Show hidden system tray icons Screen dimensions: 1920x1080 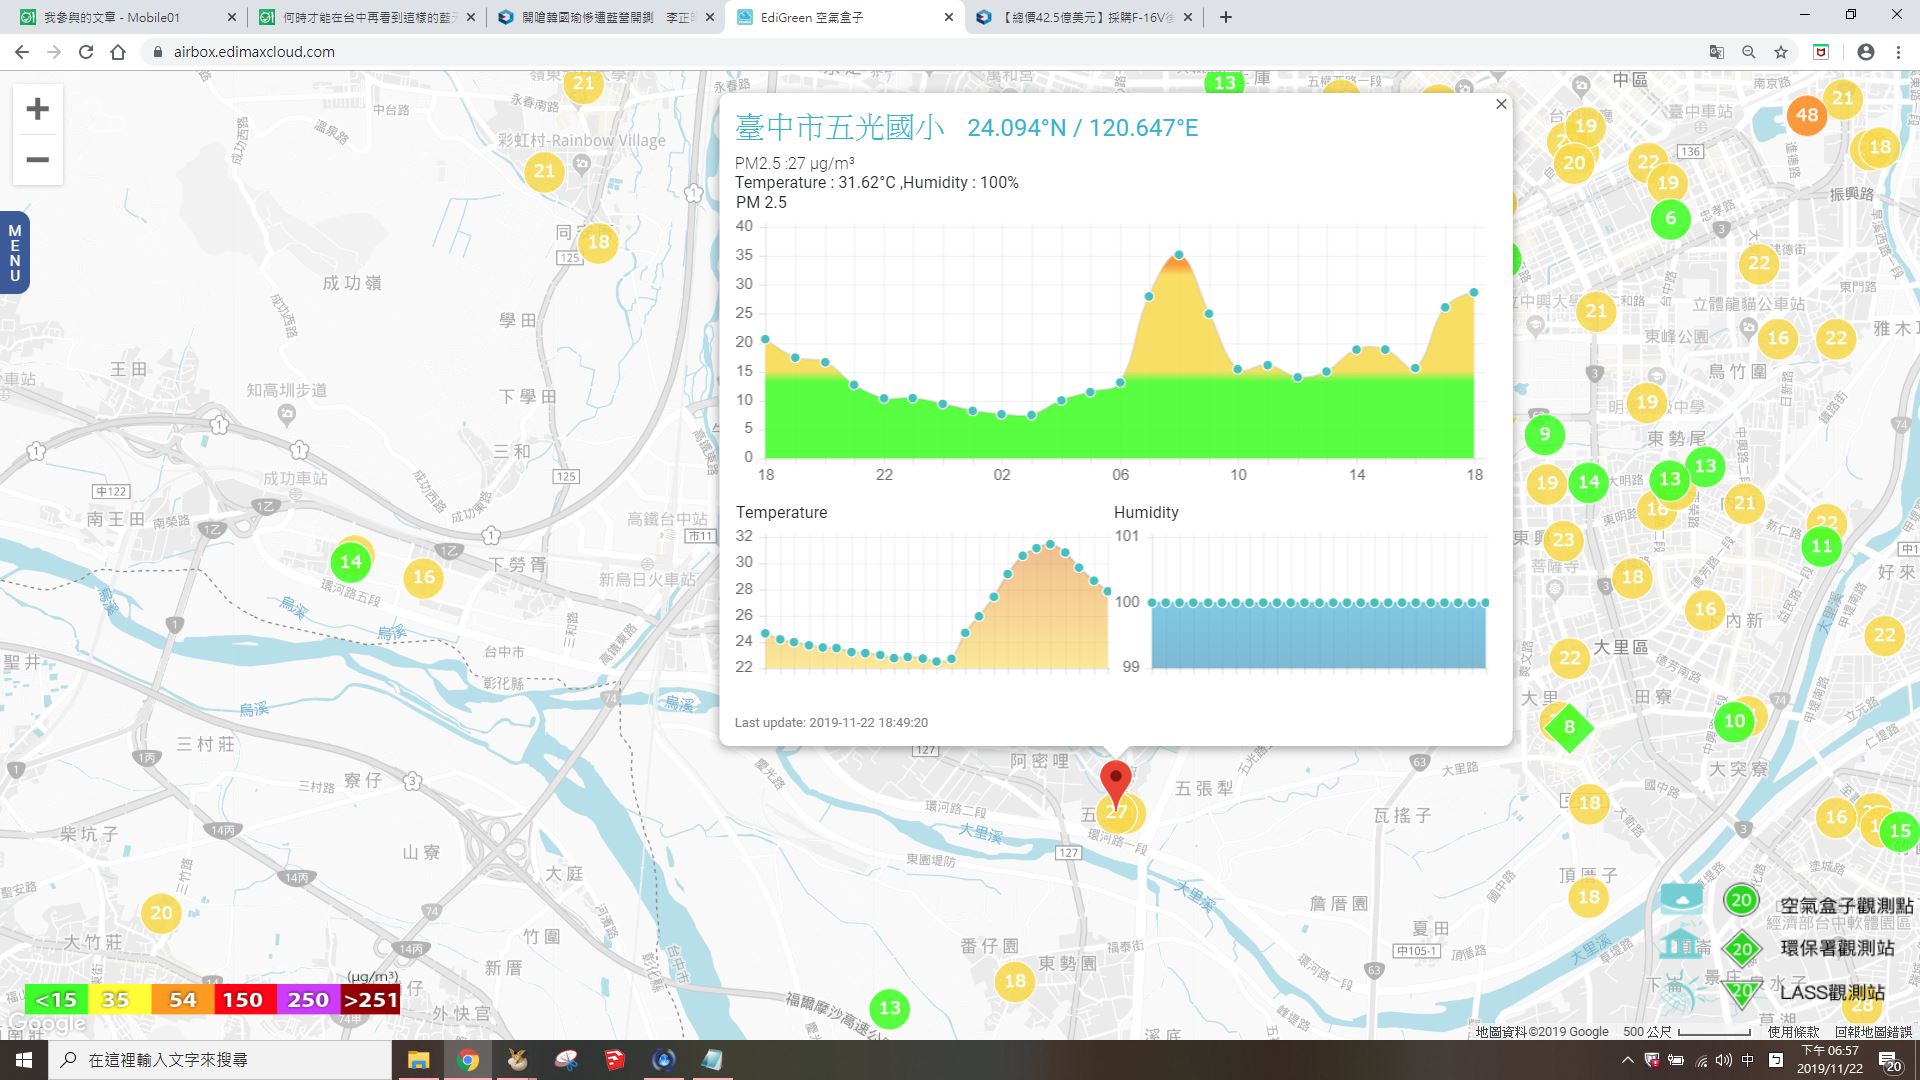(1627, 1060)
